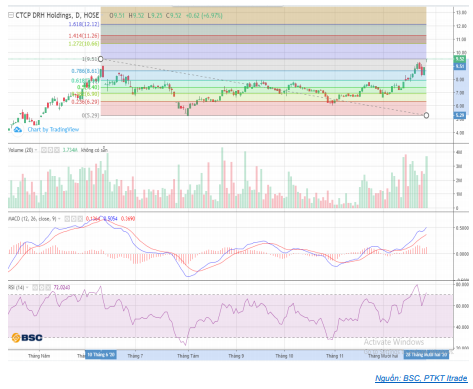Viewport: 473px width, 389px height.
Task: Click the Tháng Tám time axis label
Action: [188, 356]
